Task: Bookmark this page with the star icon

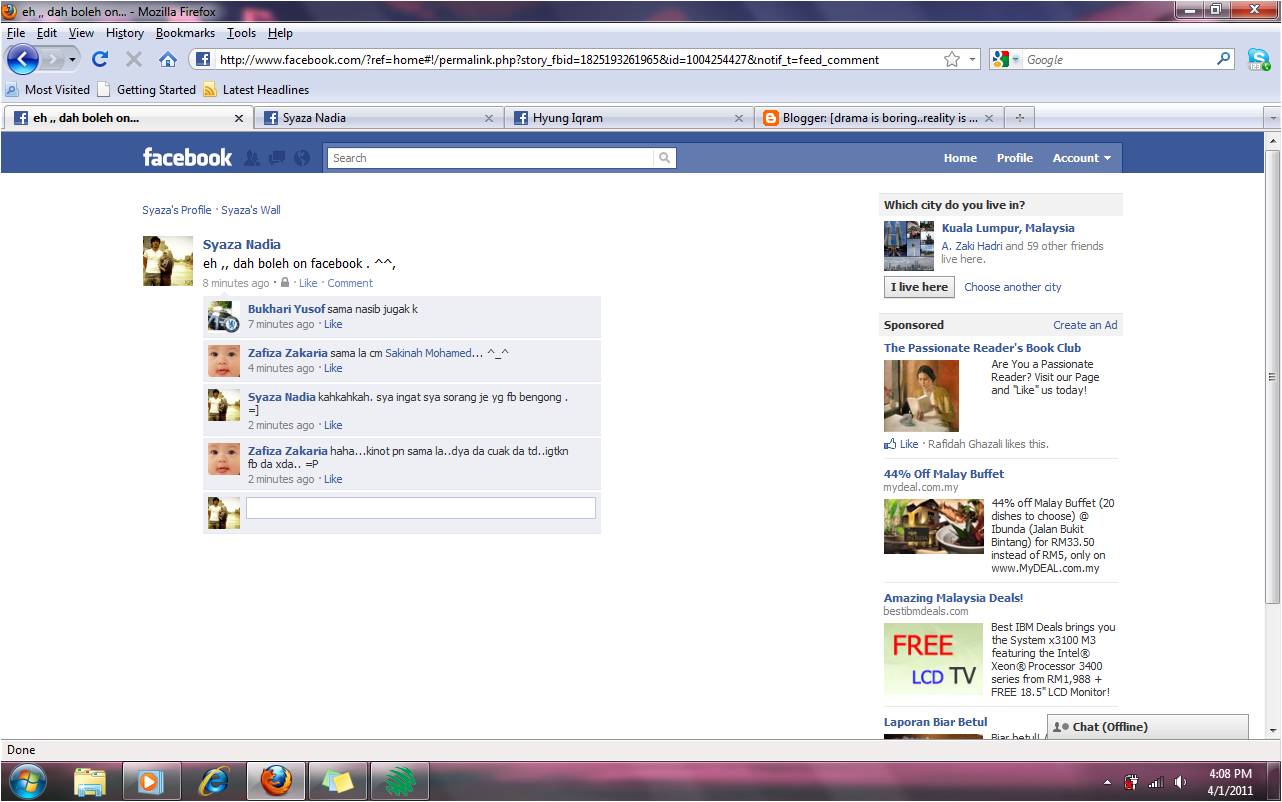Action: [952, 59]
